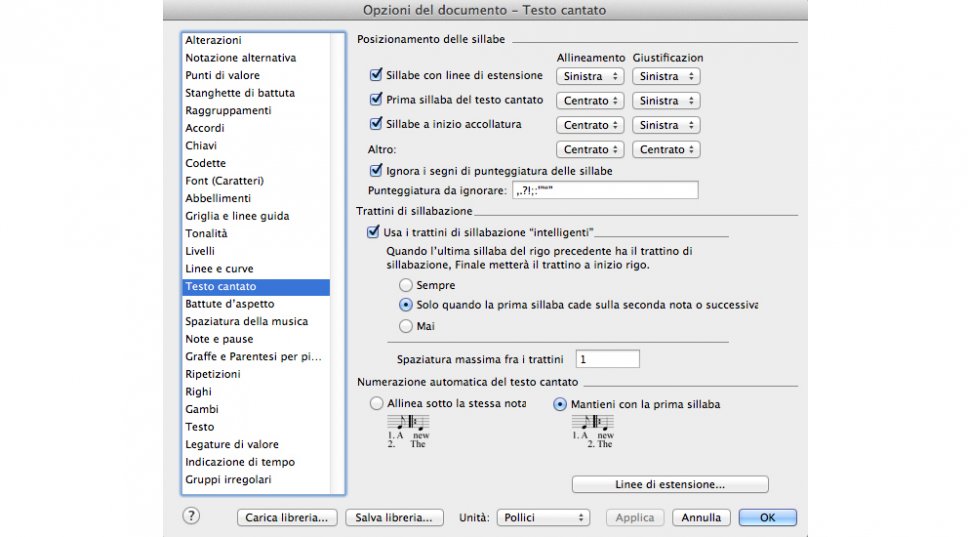
Task: Open the 'Gruppi irregolari' category
Action: (x=228, y=479)
